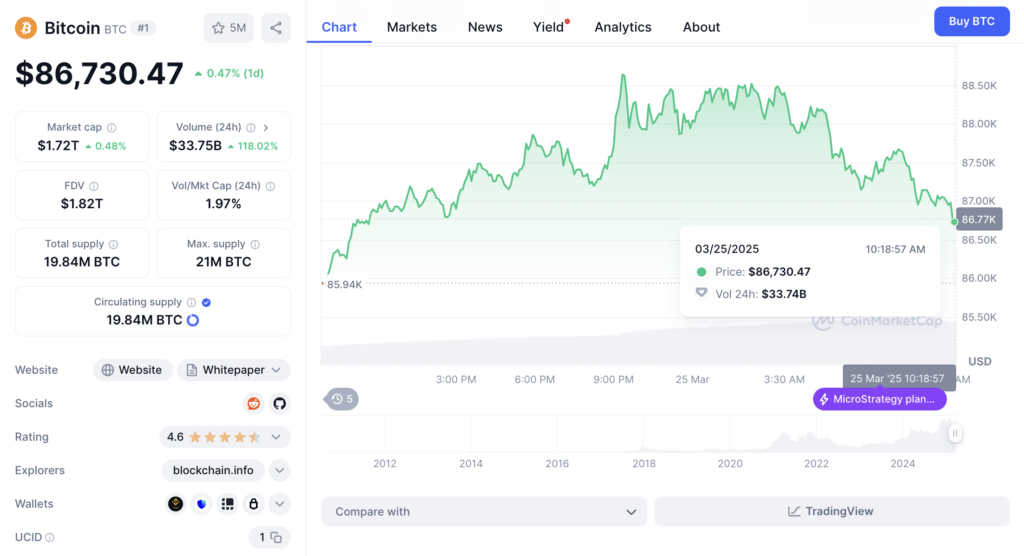Click the 1.97% Vol/Mkt Cap value
Screen dimensions: 1024x556
[x=223, y=204]
